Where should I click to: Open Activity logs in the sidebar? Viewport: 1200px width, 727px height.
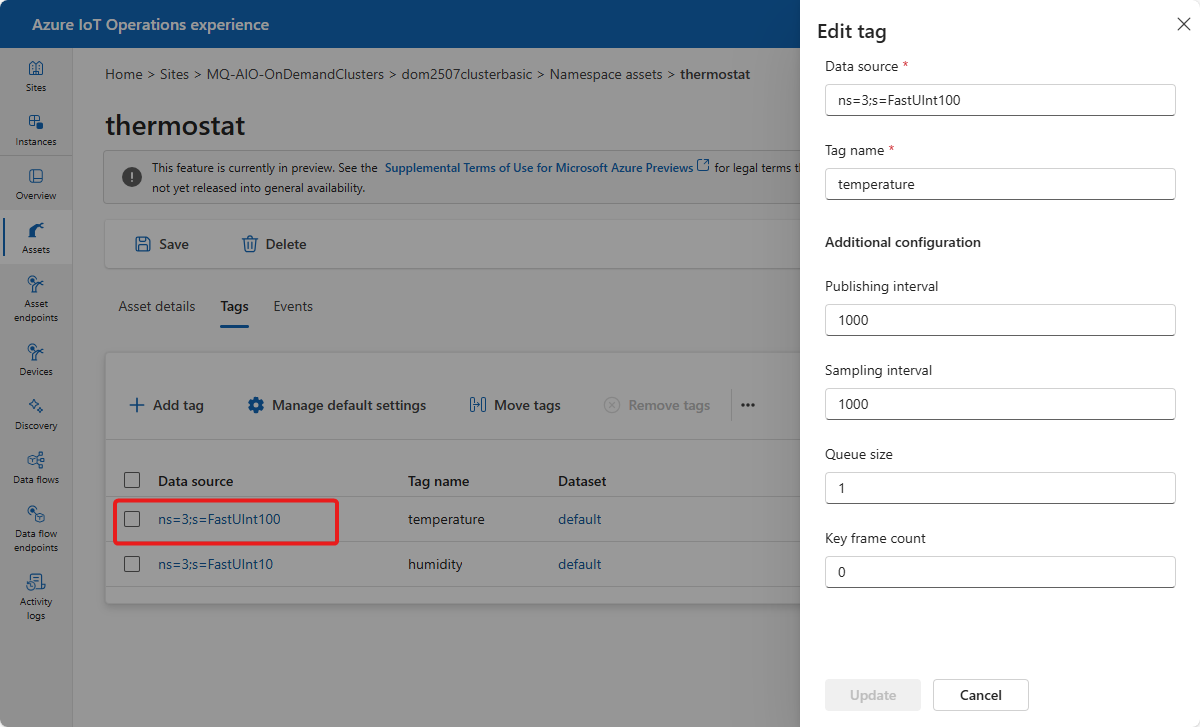click(36, 597)
